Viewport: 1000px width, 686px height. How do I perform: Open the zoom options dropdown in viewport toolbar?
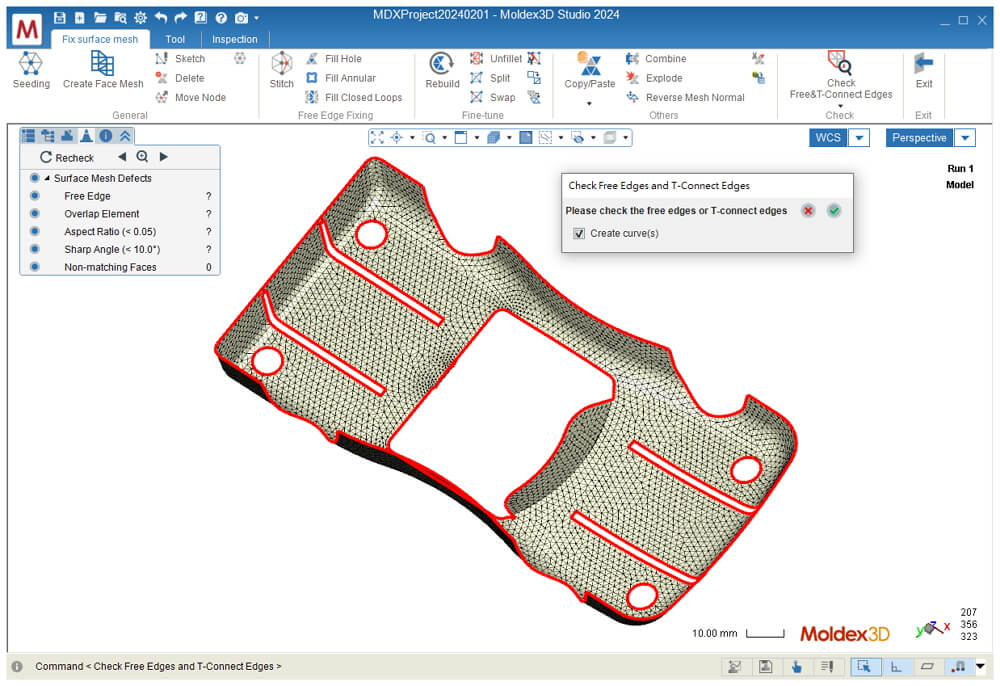click(x=445, y=138)
